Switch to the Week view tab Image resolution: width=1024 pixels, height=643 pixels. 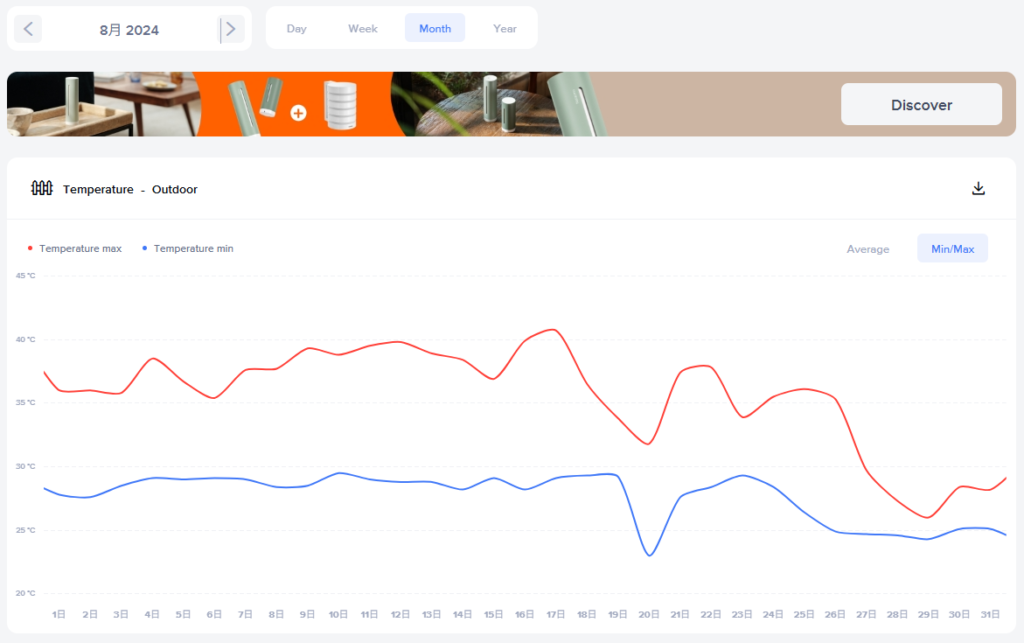pyautogui.click(x=362, y=28)
